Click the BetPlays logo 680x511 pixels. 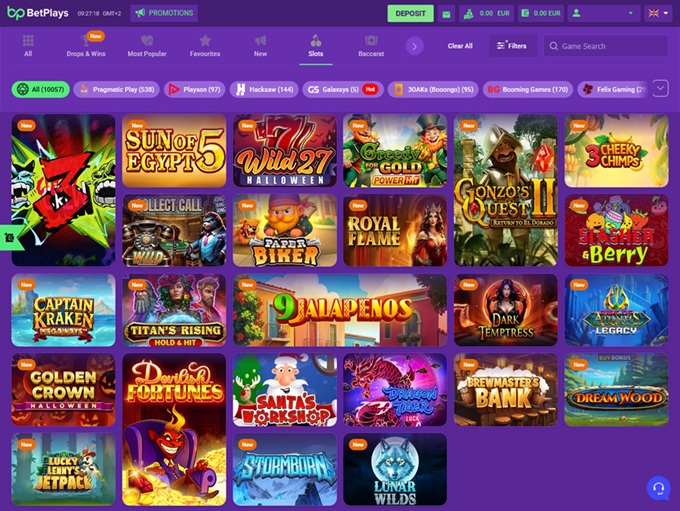click(38, 13)
